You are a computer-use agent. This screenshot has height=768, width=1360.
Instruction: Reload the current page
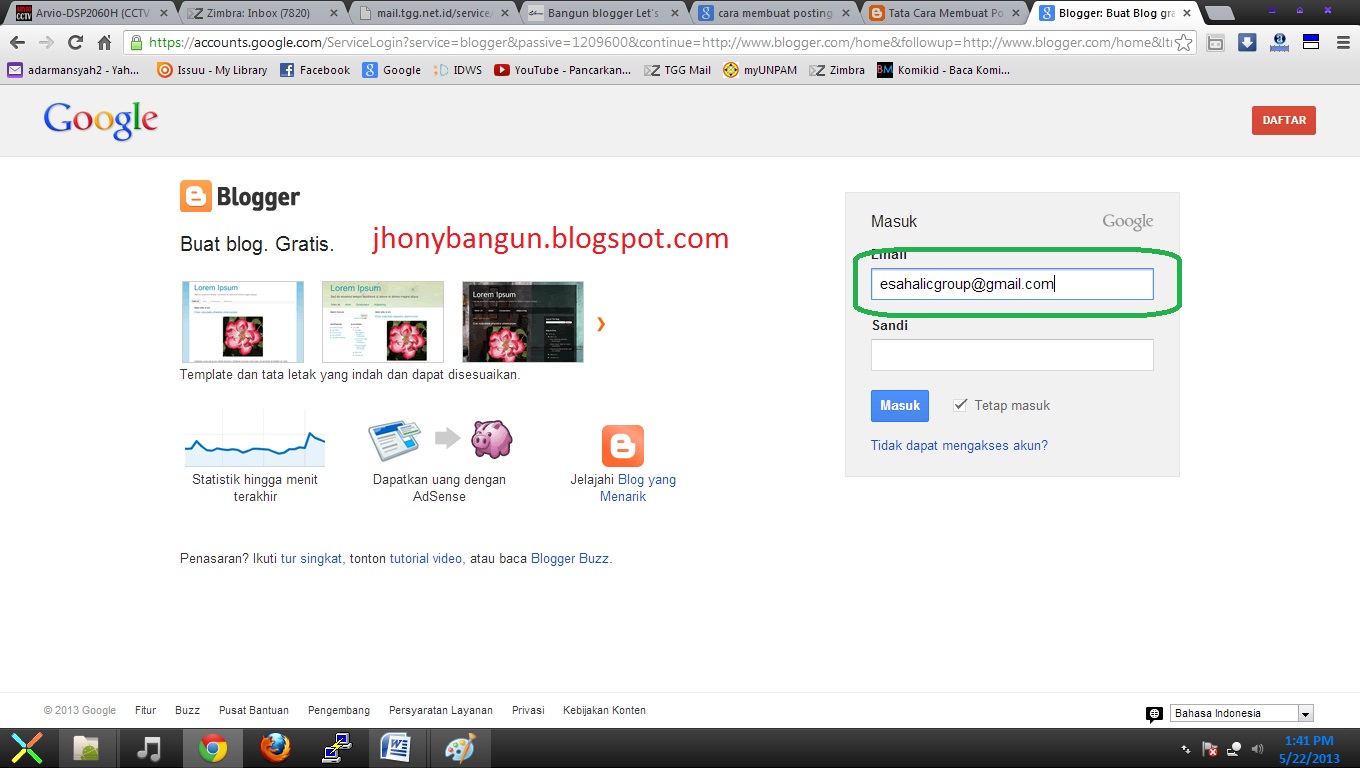click(75, 43)
